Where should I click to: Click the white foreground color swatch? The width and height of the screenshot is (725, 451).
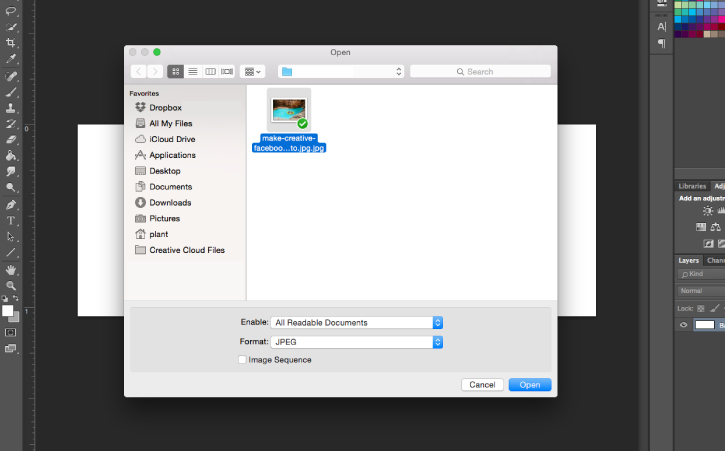(7, 311)
